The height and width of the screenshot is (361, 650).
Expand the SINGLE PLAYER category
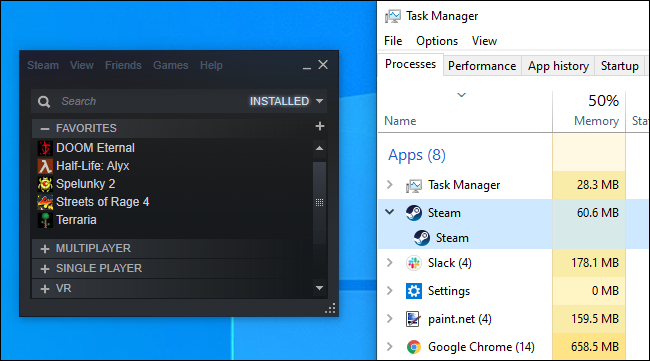[x=45, y=269]
